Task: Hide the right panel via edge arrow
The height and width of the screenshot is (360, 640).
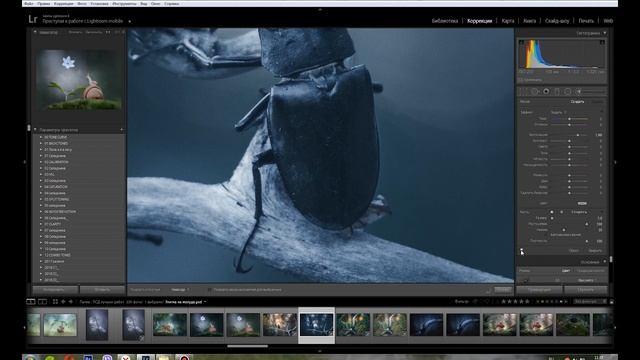Action: coord(615,162)
